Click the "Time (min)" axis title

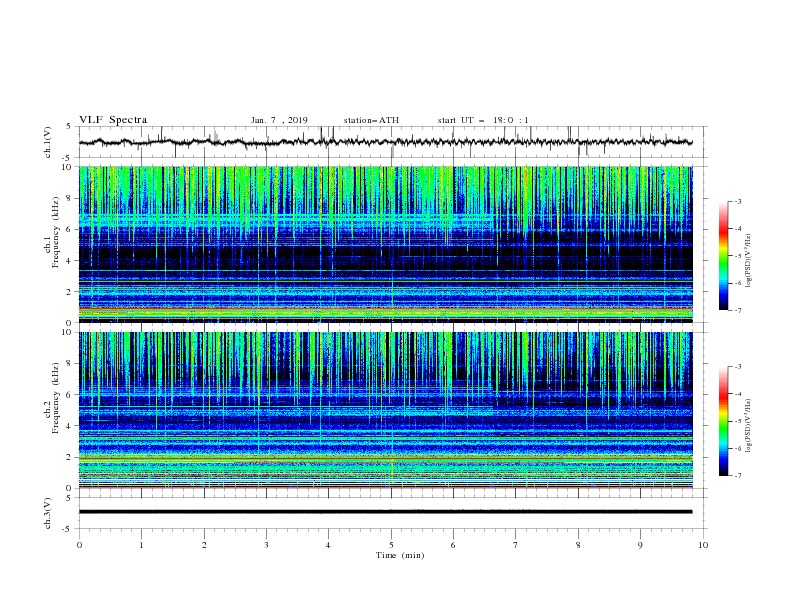pos(400,555)
